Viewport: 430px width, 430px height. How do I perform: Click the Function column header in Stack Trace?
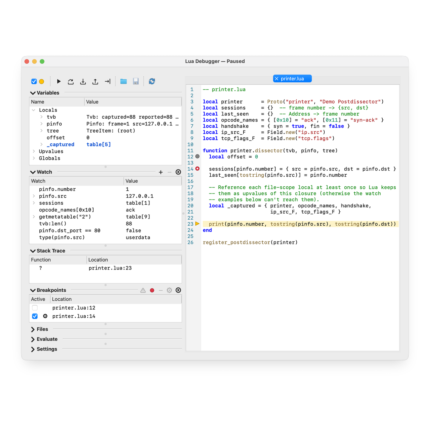point(58,260)
